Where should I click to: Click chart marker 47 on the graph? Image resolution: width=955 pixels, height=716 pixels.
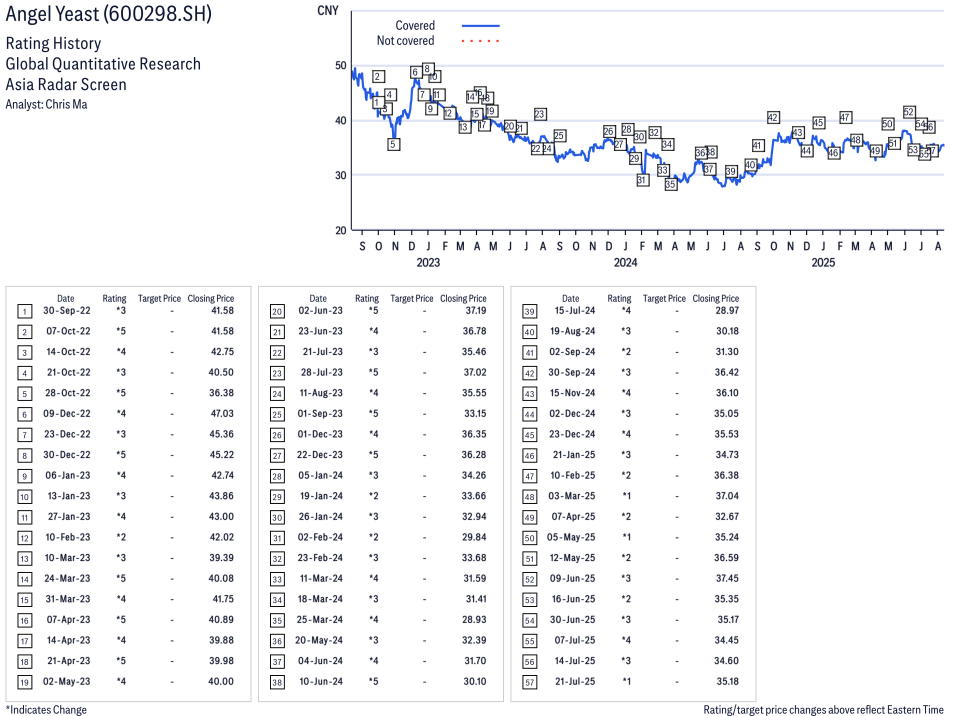pyautogui.click(x=845, y=118)
